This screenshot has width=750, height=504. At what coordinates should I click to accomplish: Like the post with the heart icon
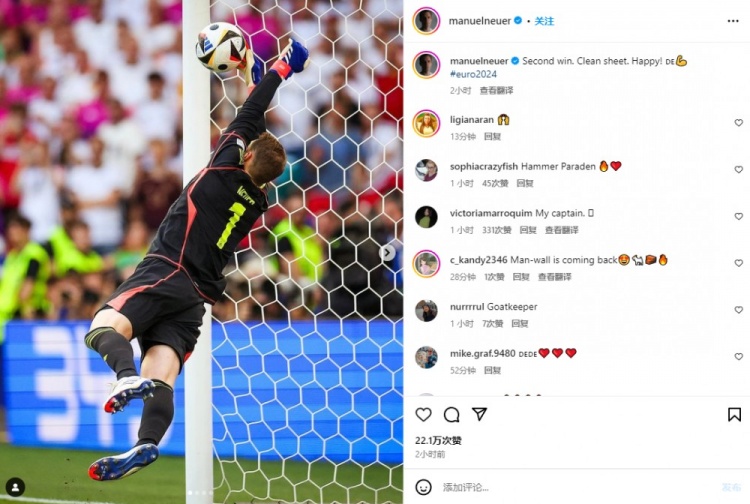[x=423, y=415]
